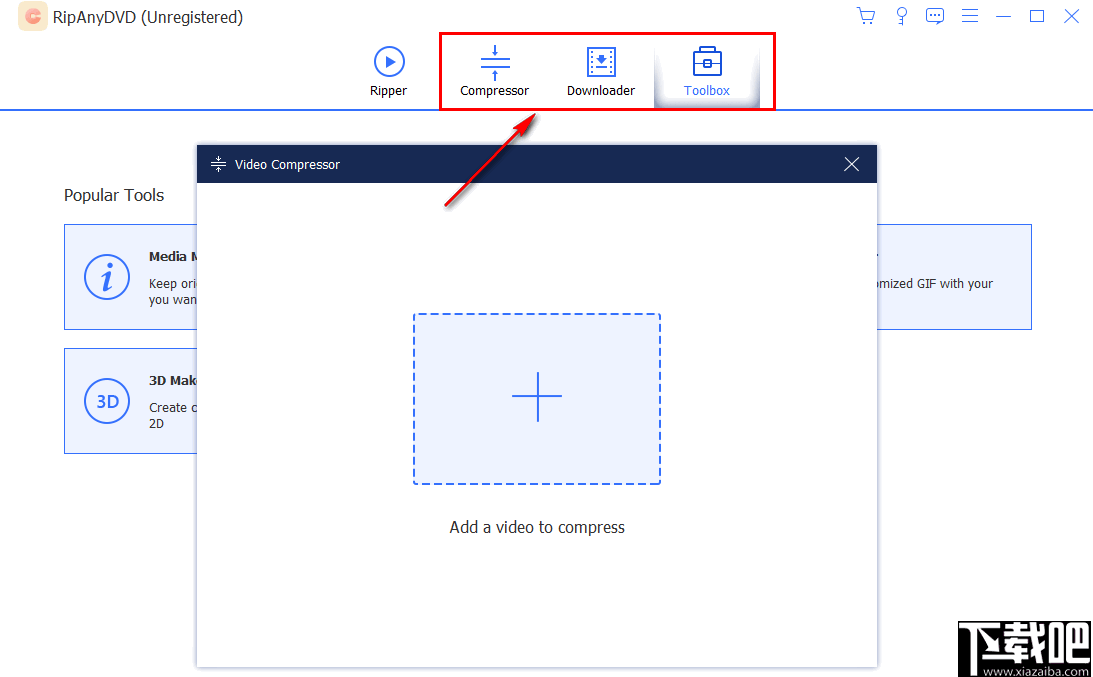The width and height of the screenshot is (1093, 677).
Task: Click the Video Compressor title icon
Action: click(x=219, y=165)
